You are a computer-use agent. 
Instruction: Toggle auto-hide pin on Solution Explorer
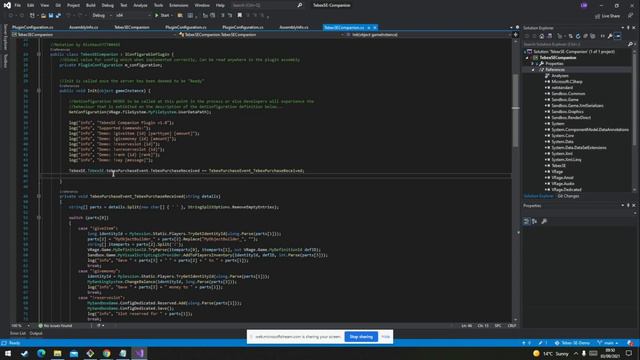pos(628,28)
